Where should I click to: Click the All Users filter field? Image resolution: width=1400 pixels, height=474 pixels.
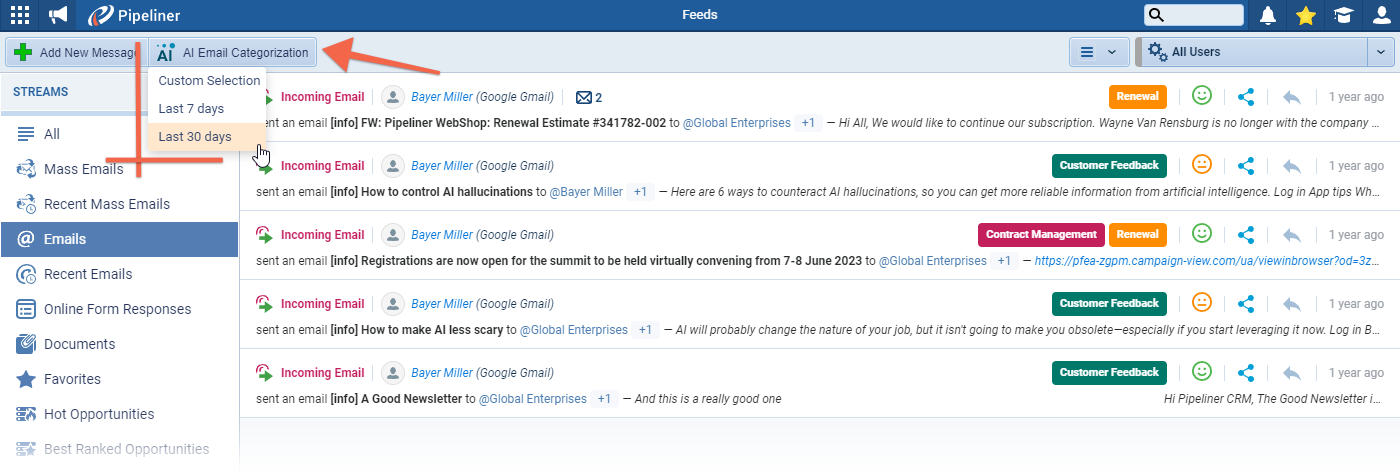(x=1252, y=52)
